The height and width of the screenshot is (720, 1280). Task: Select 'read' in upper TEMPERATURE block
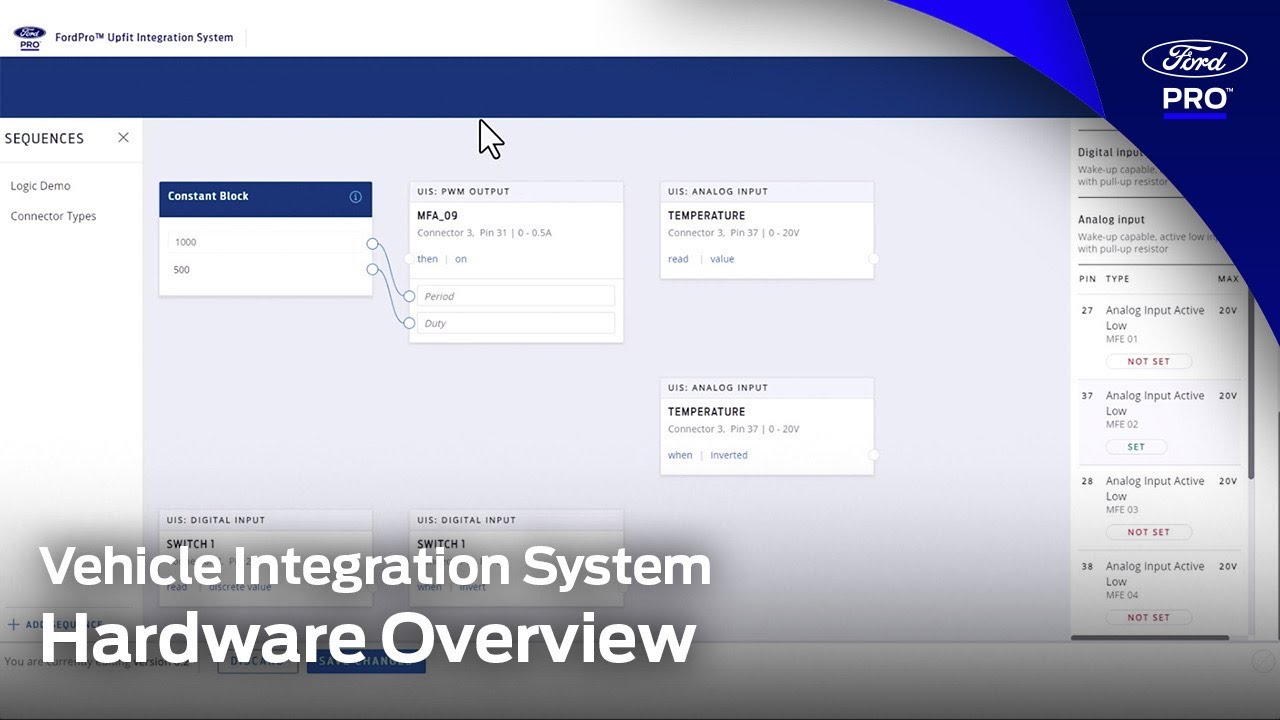(678, 259)
